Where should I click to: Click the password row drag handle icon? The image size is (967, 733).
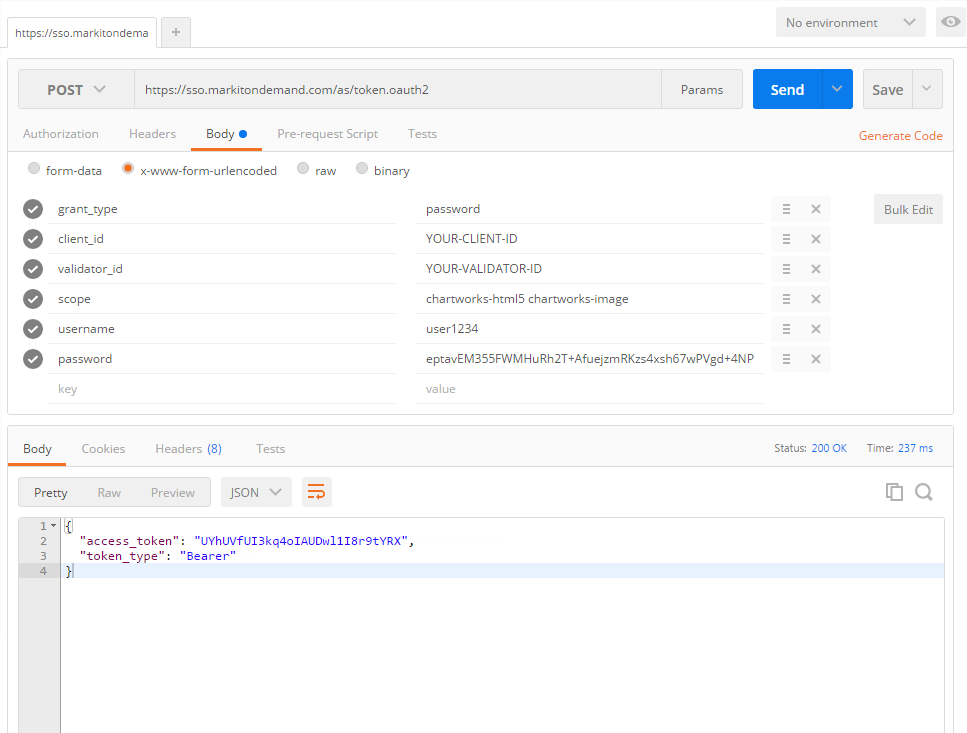pos(786,359)
